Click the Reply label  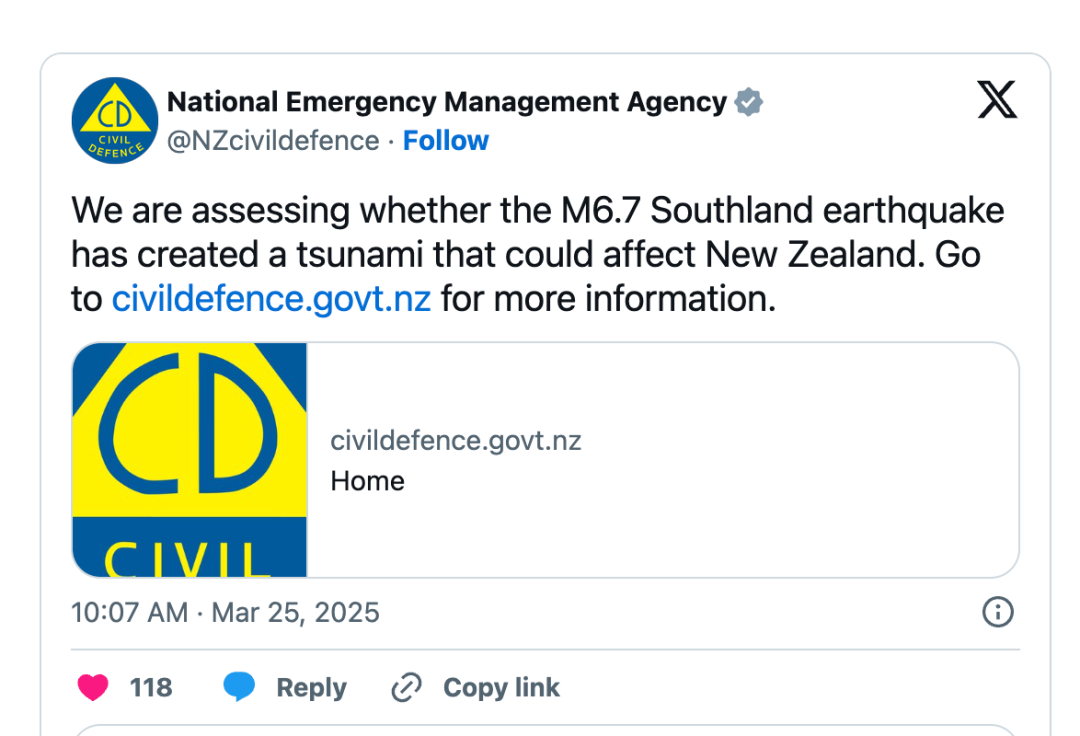coord(311,688)
